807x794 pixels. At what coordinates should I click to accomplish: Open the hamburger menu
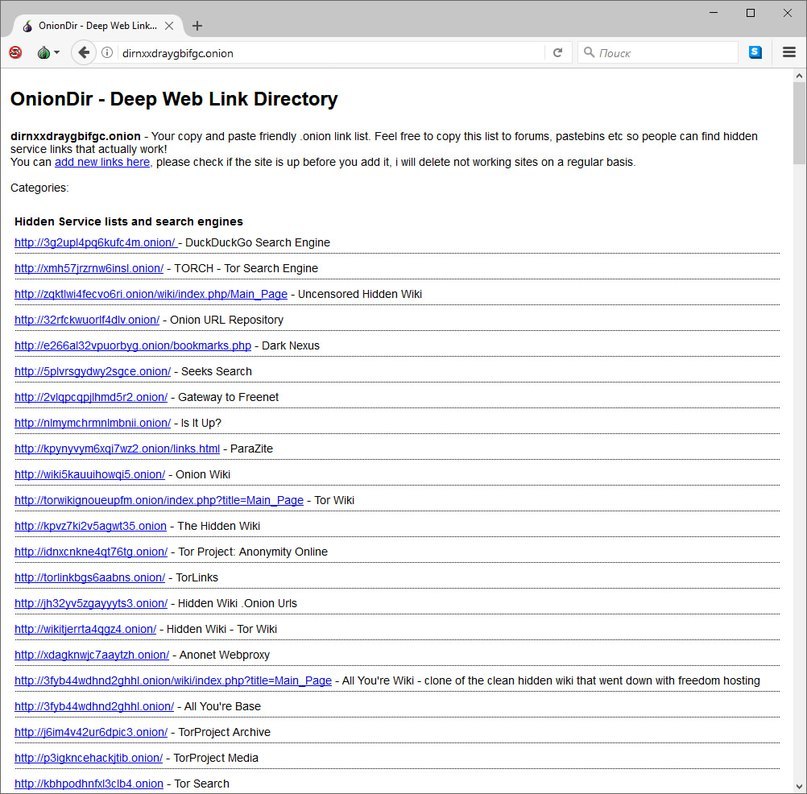click(789, 53)
